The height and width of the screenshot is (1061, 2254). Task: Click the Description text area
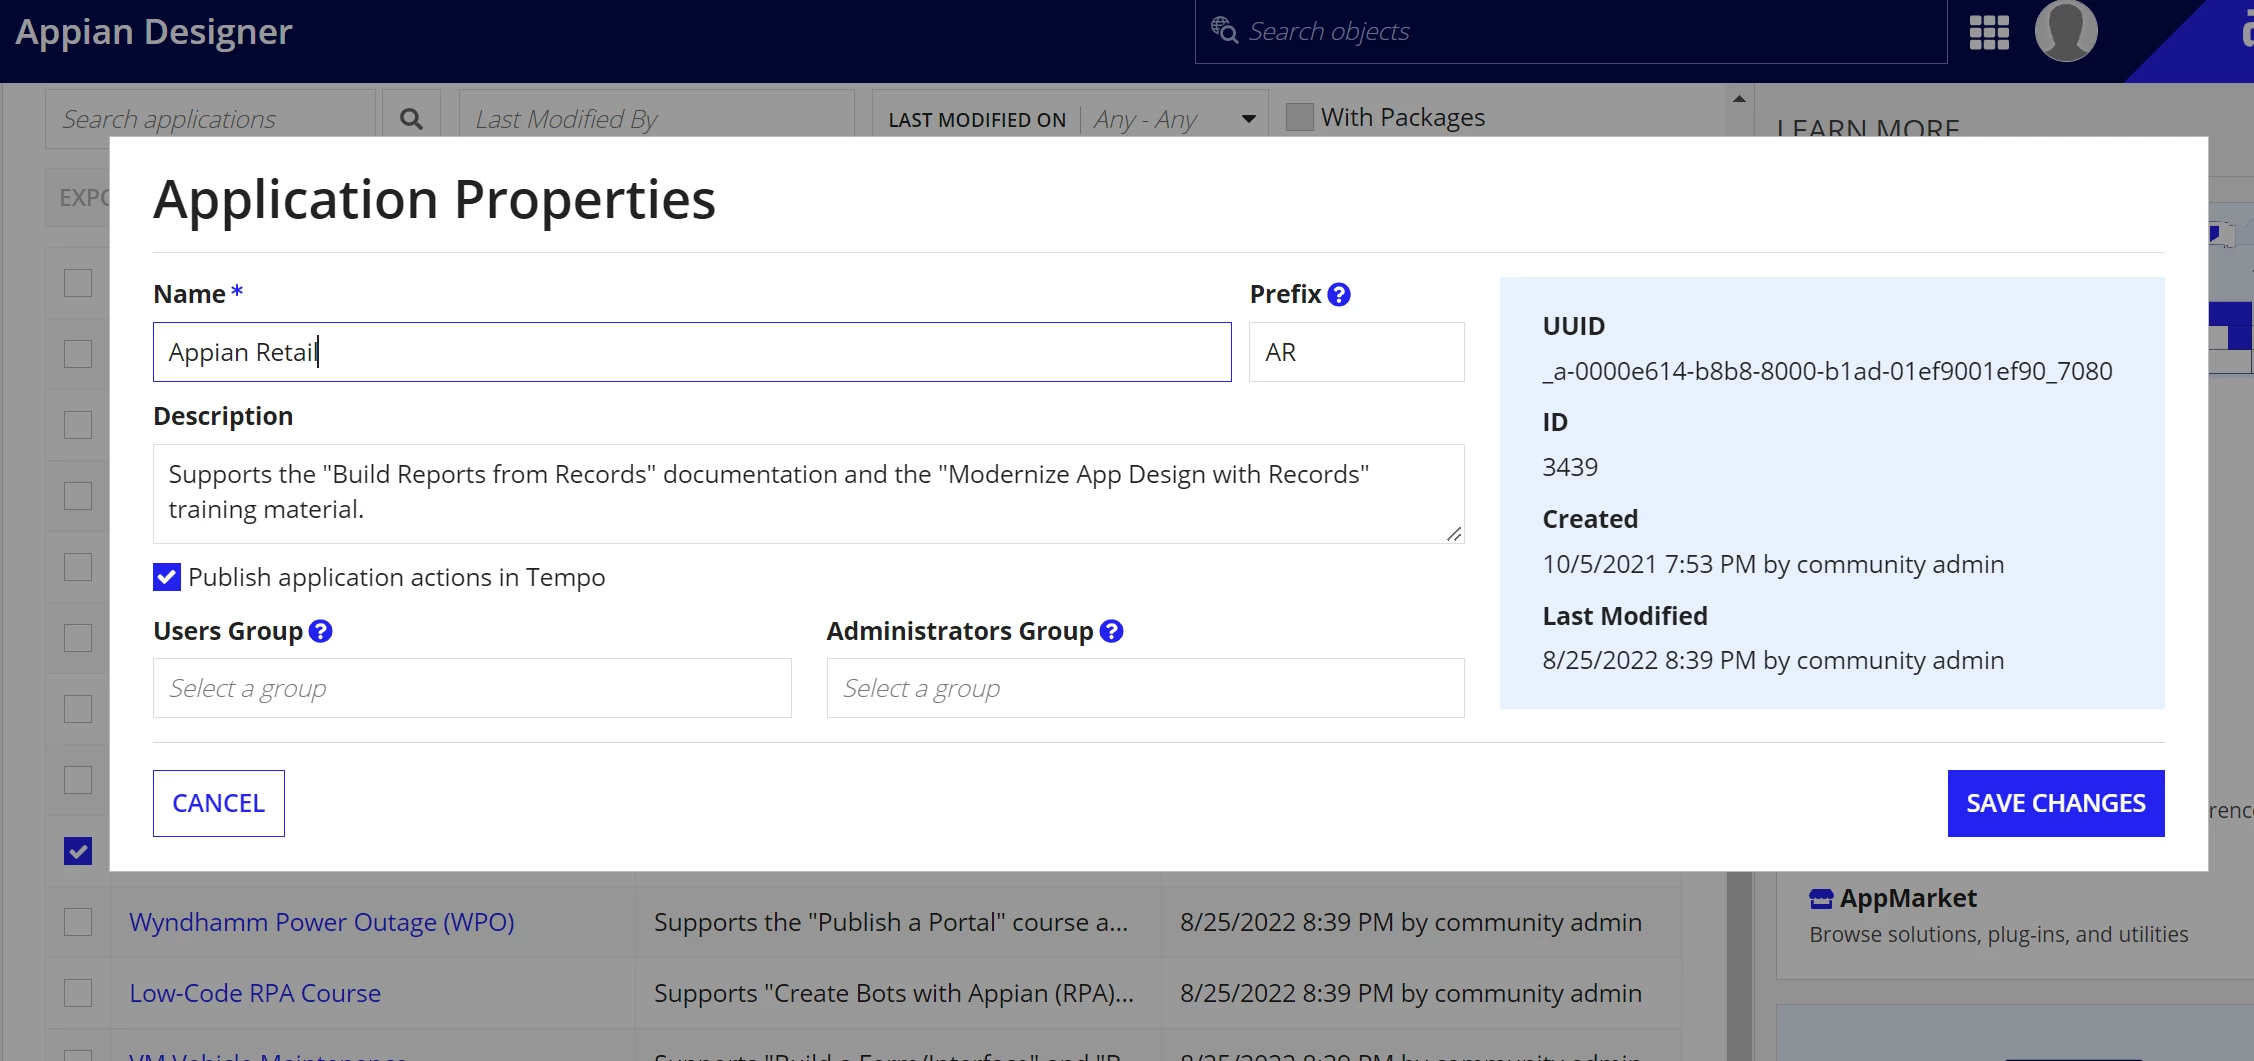pos(809,494)
